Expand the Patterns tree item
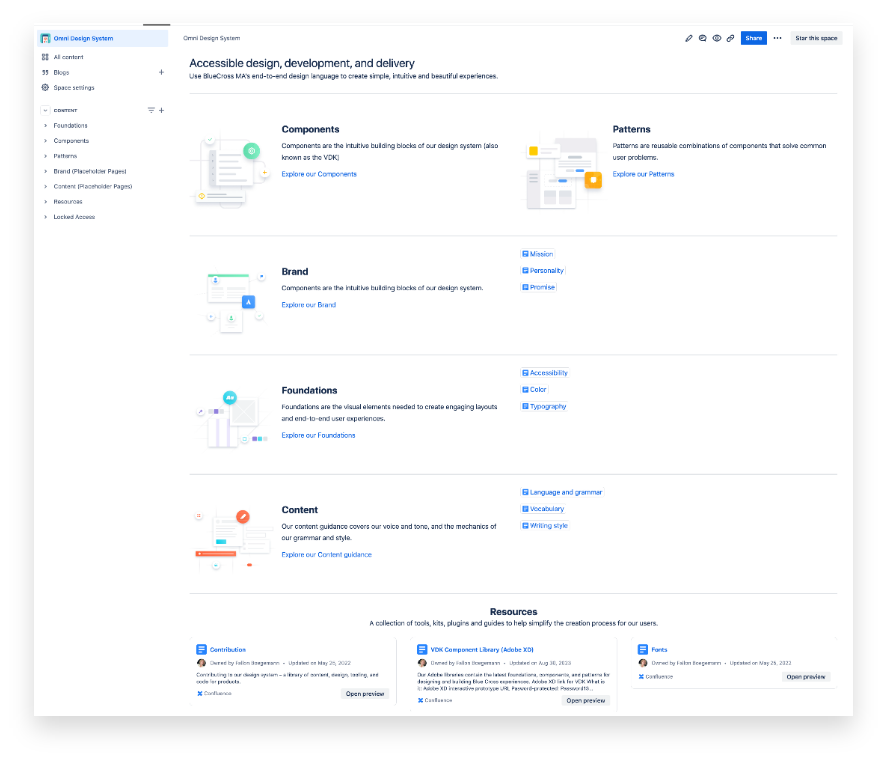885x759 pixels. click(x=46, y=156)
